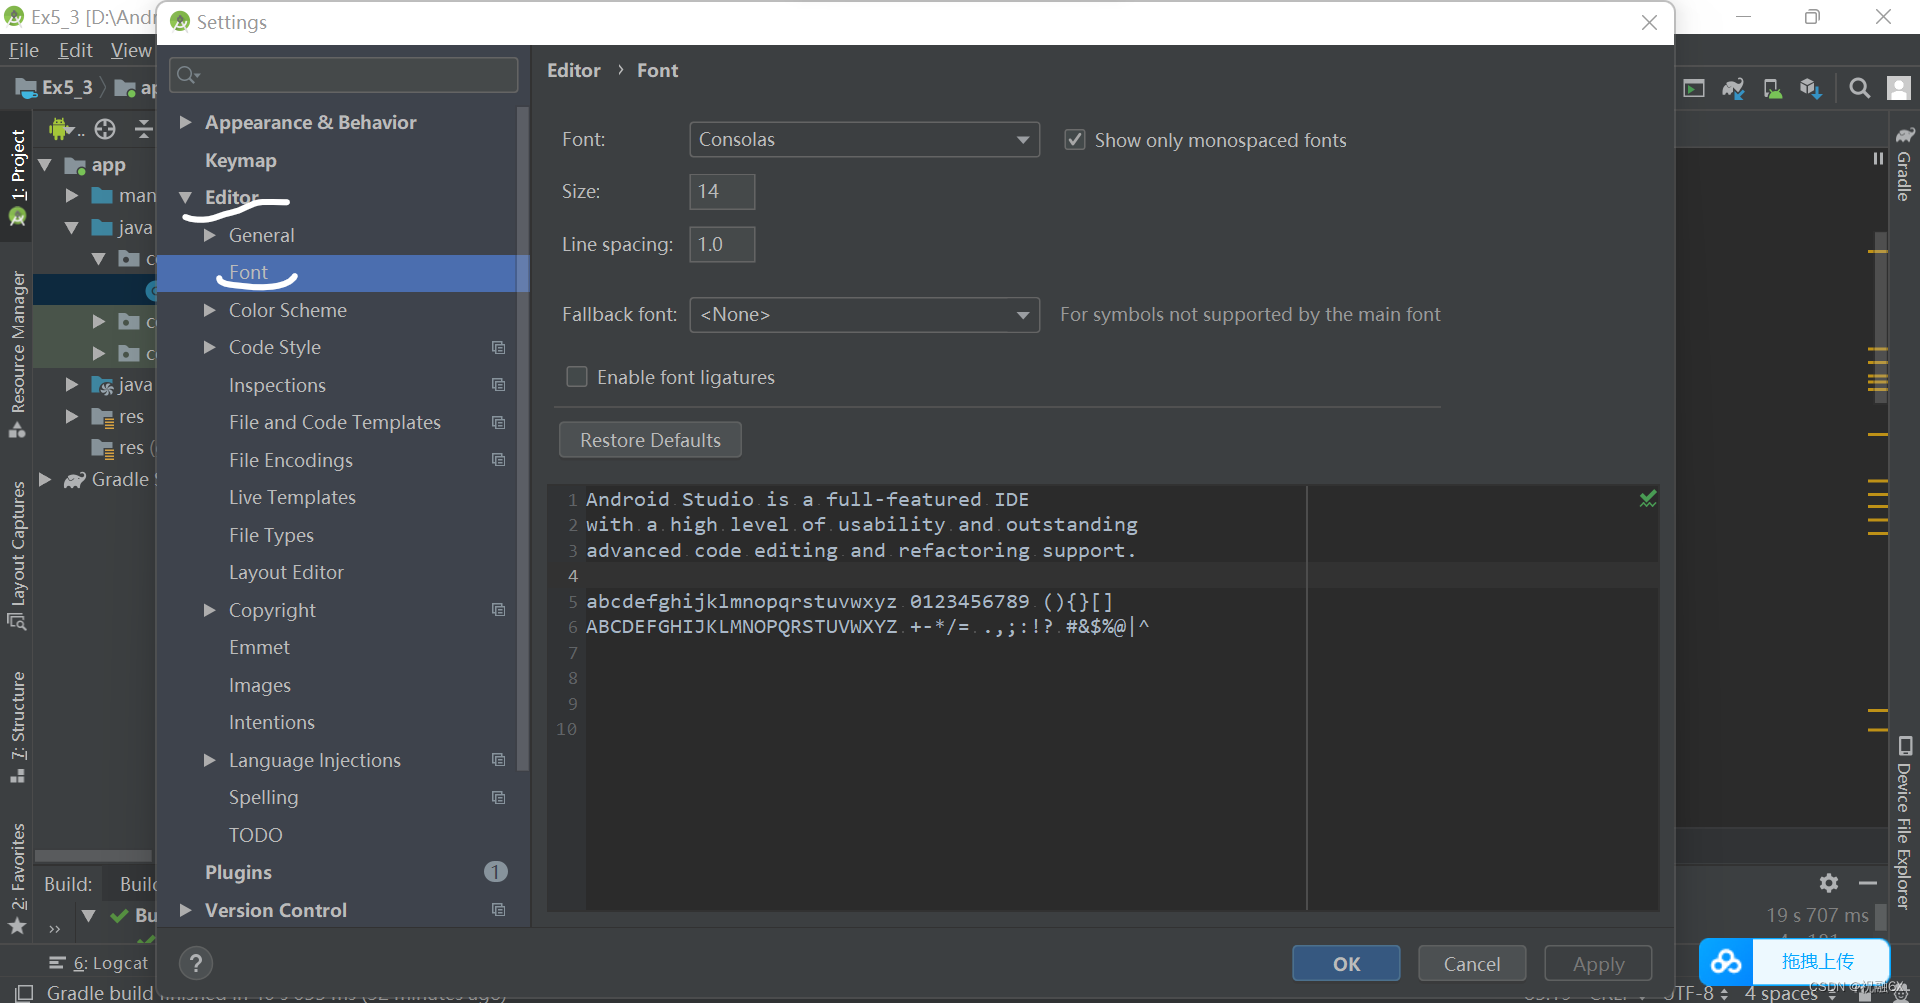This screenshot has width=1920, height=1003.
Task: Select Live Templates in settings tree
Action: 292,497
